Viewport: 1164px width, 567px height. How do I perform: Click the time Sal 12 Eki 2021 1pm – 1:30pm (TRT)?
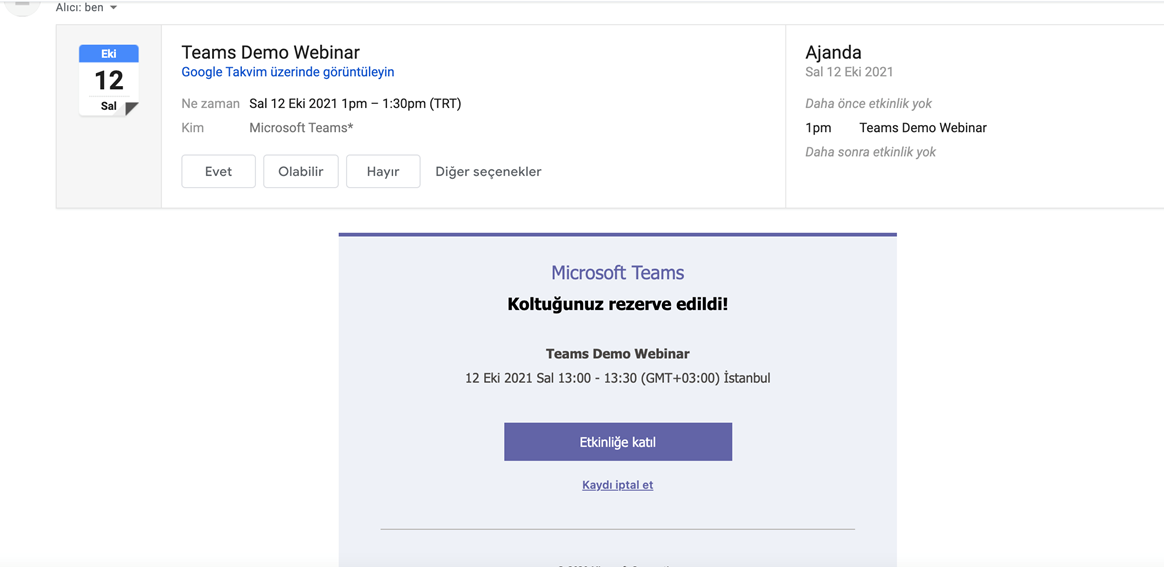(356, 104)
